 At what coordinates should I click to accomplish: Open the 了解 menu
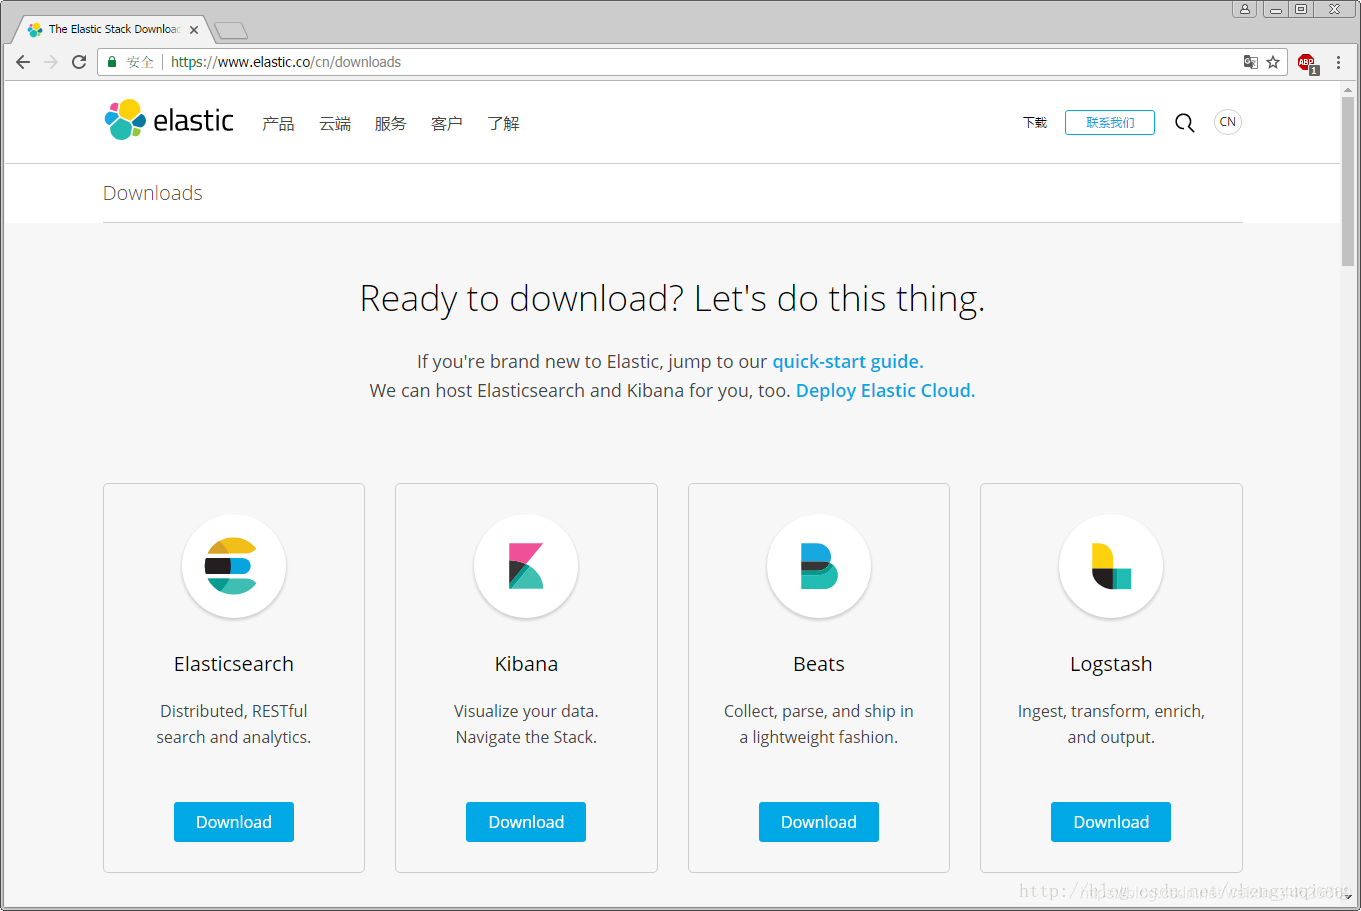click(503, 123)
